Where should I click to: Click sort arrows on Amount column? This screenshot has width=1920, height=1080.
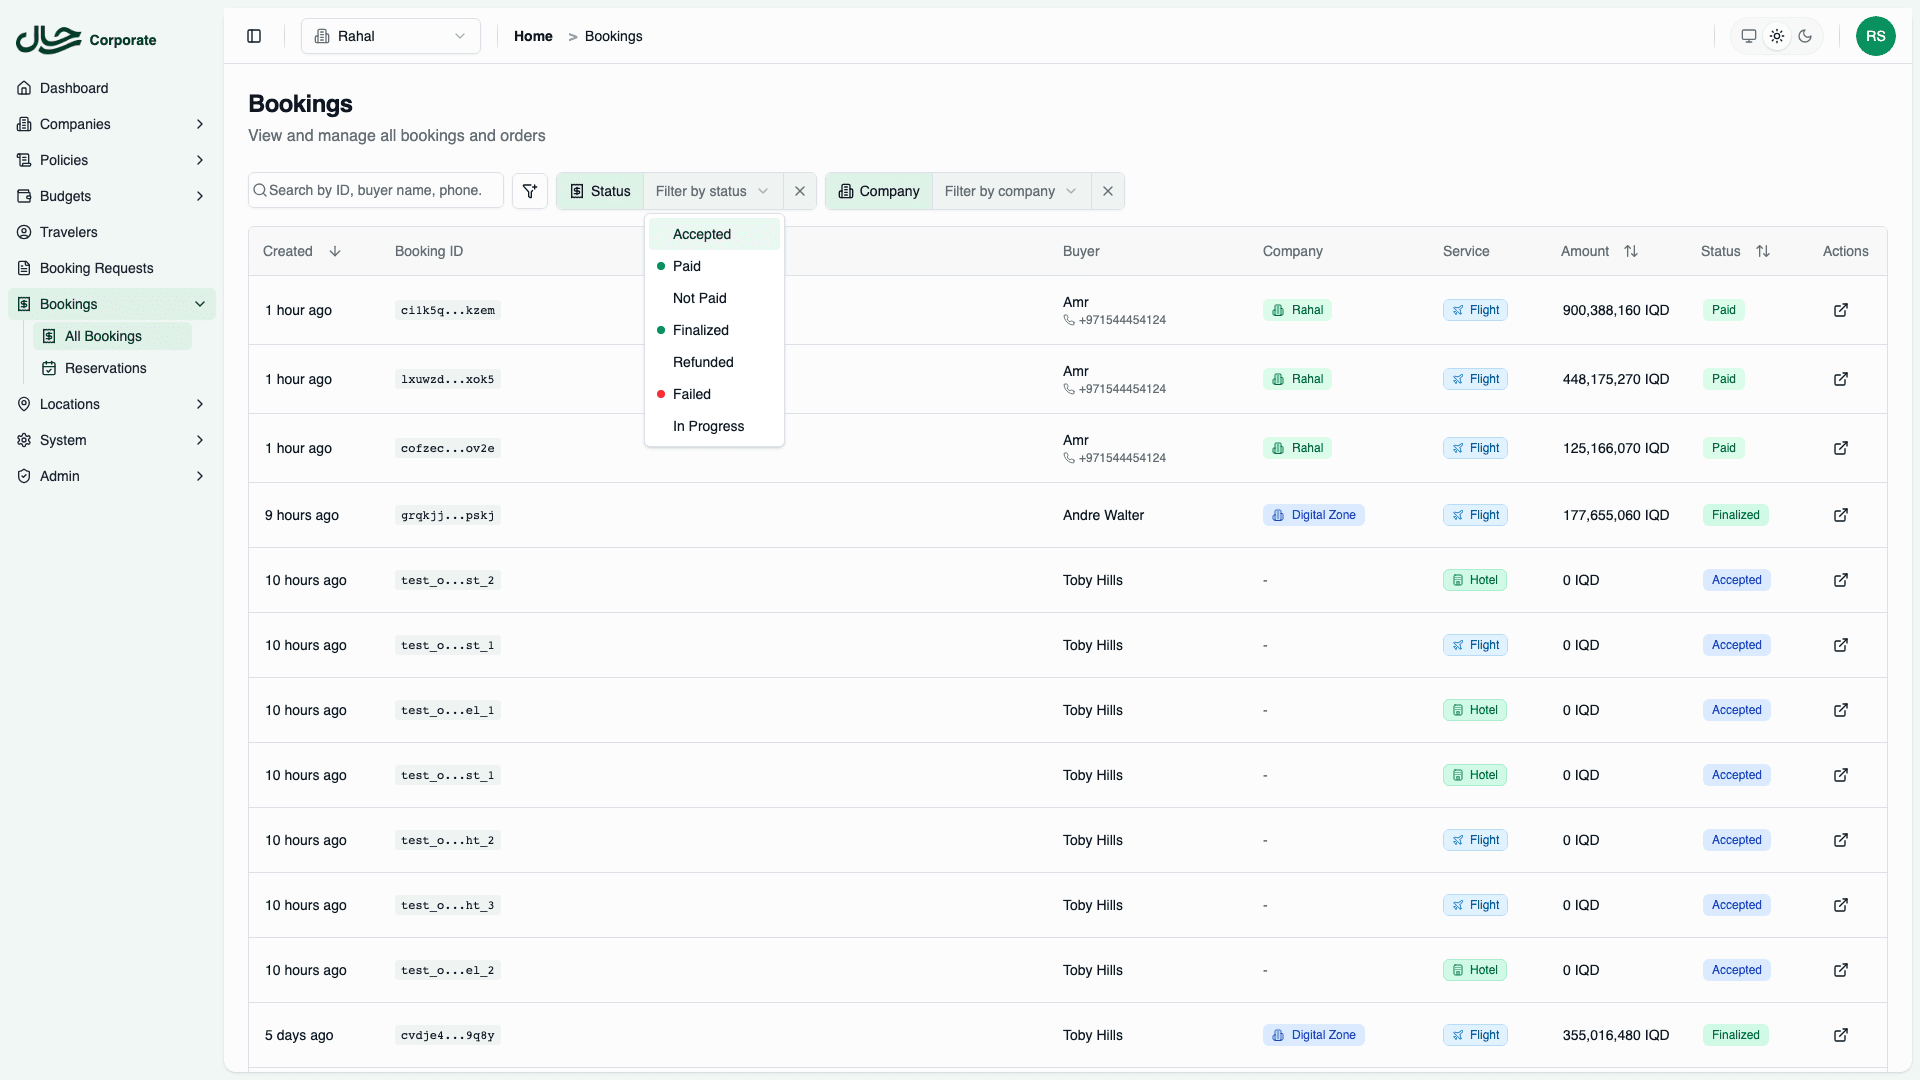(1632, 250)
